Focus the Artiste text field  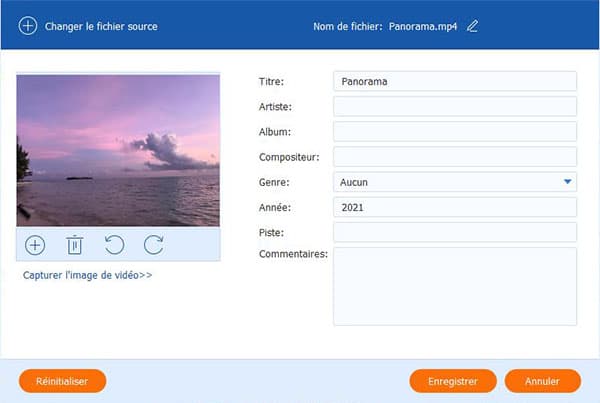point(454,106)
